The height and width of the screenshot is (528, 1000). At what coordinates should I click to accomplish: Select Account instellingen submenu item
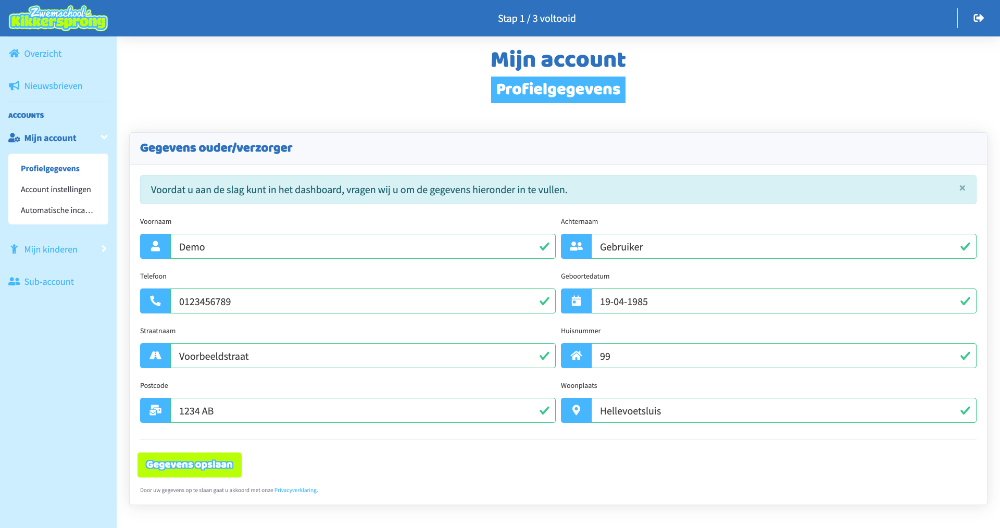pyautogui.click(x=56, y=189)
